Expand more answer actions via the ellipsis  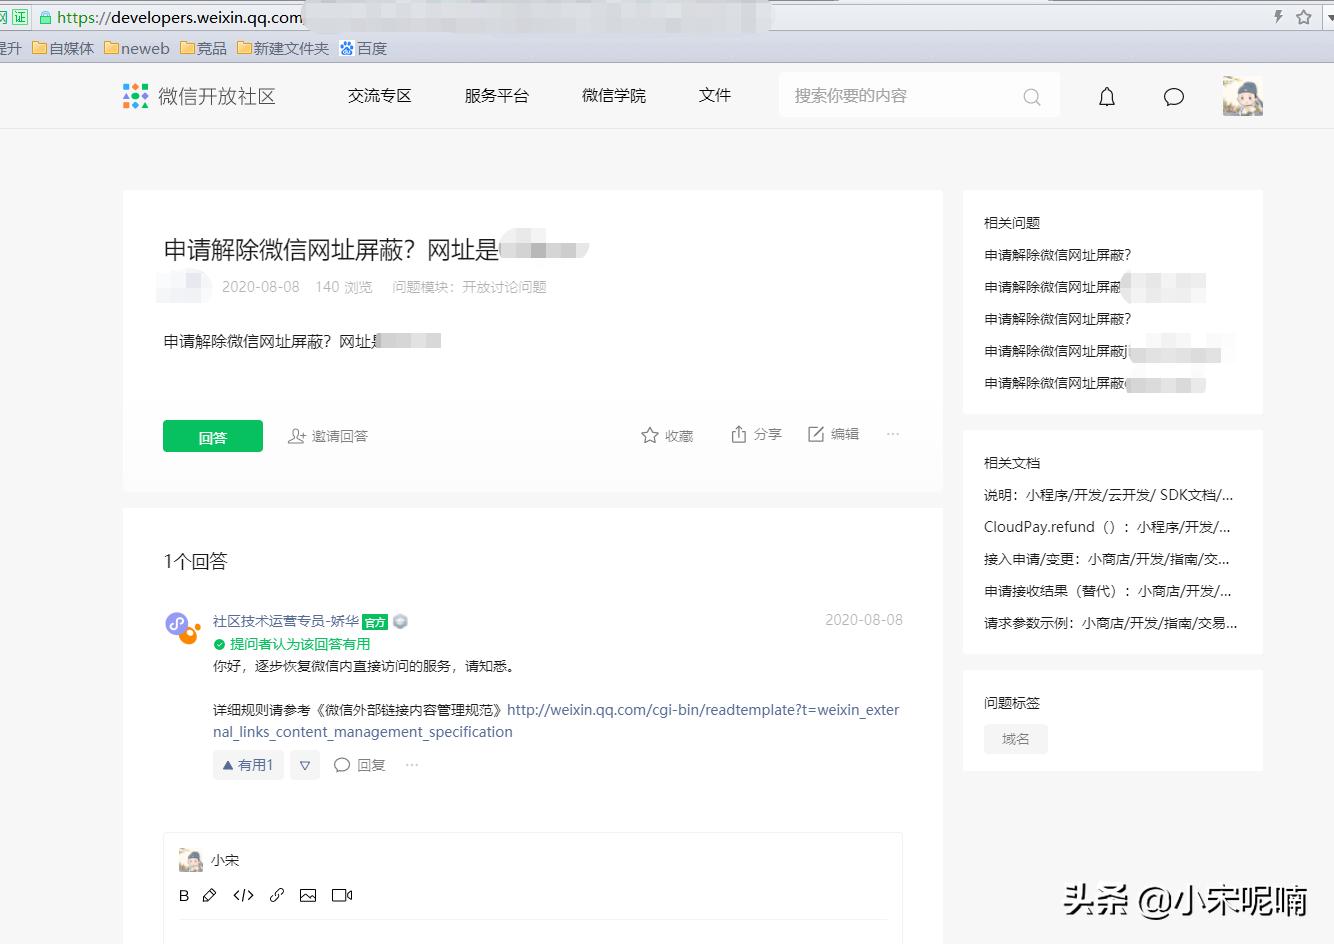pos(410,764)
